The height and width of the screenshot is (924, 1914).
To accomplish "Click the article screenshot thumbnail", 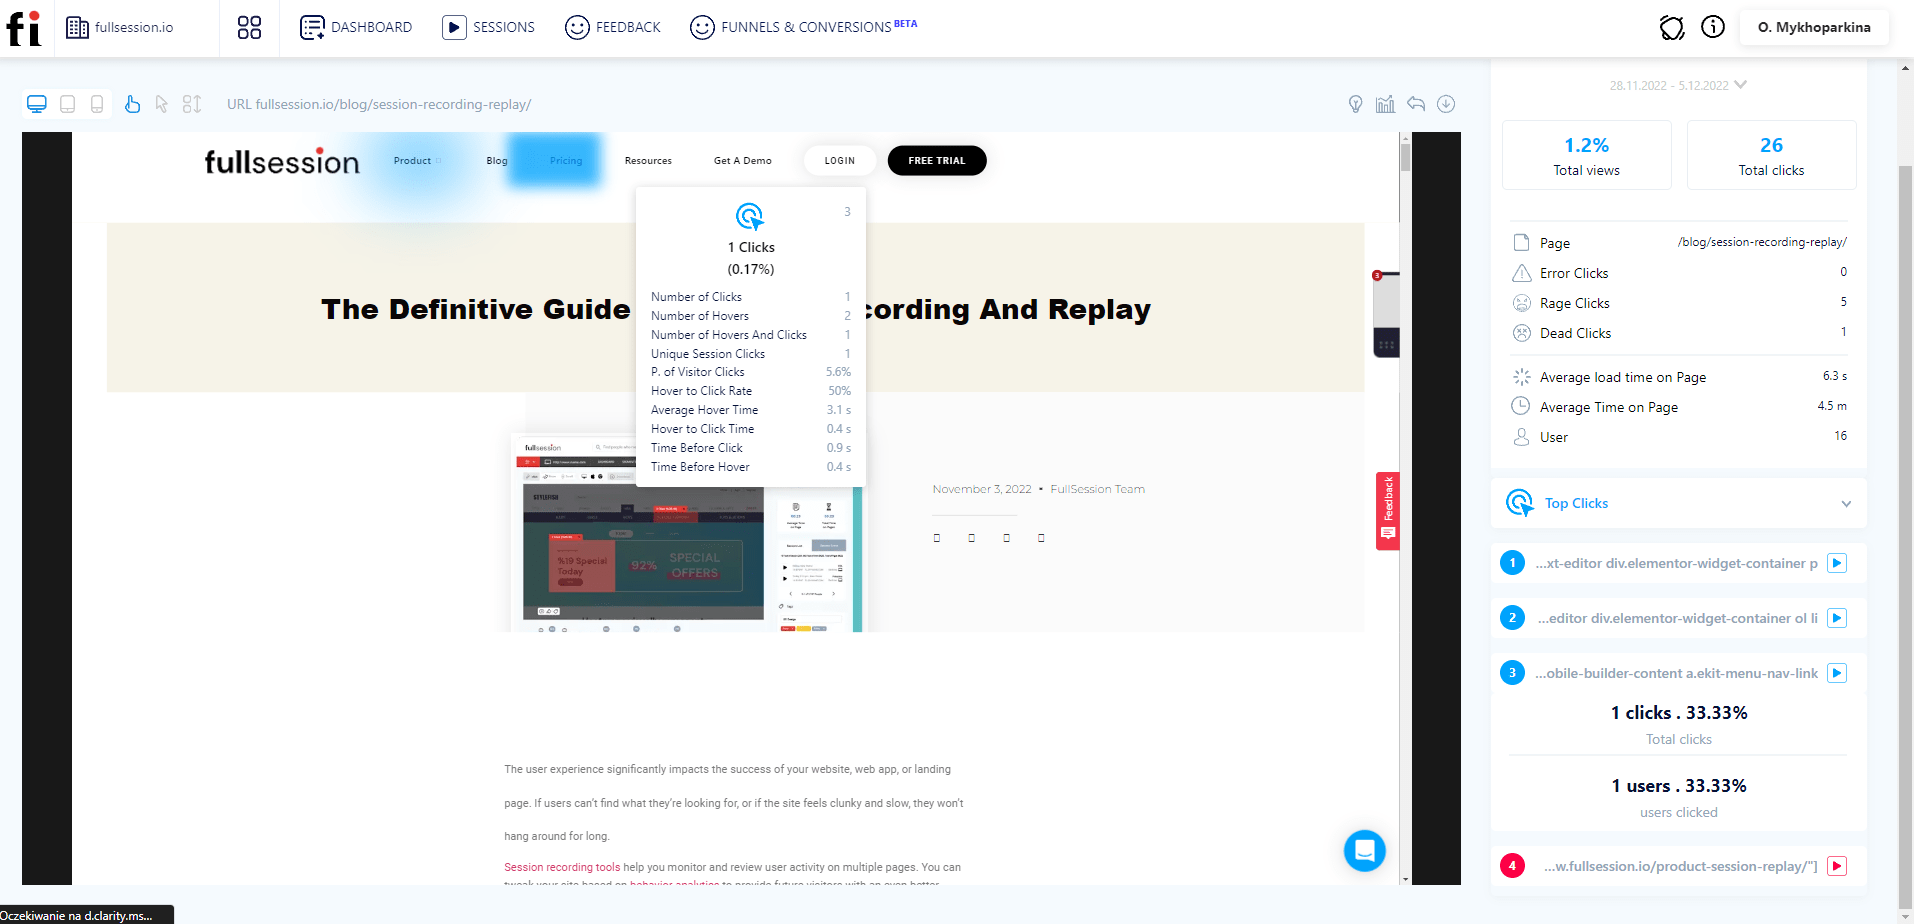I will [x=686, y=533].
